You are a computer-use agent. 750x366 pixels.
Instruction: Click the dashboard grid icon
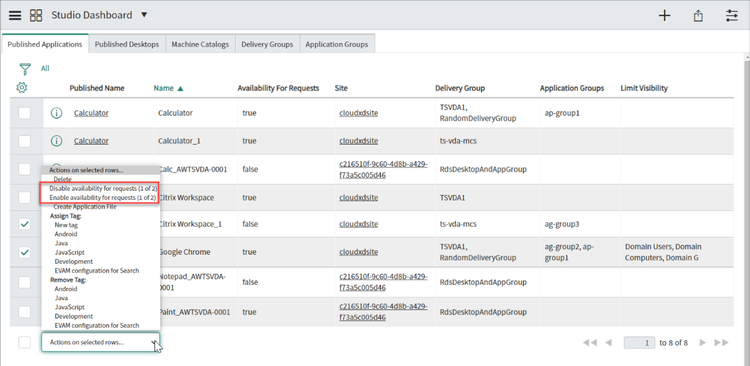point(36,15)
